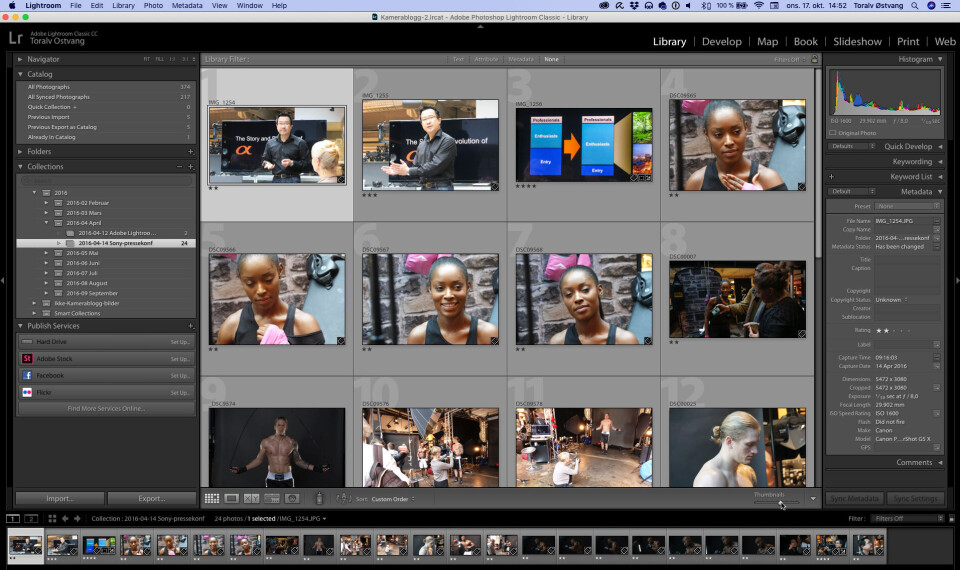Image resolution: width=960 pixels, height=570 pixels.
Task: Click the Flickr publish service icon
Action: tap(27, 392)
